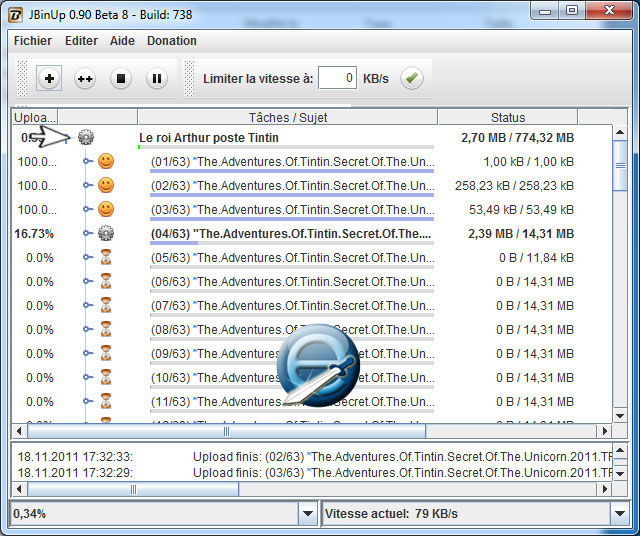Click hourglass icon of file 10/63
Screen dimensions: 640x536
(106, 378)
